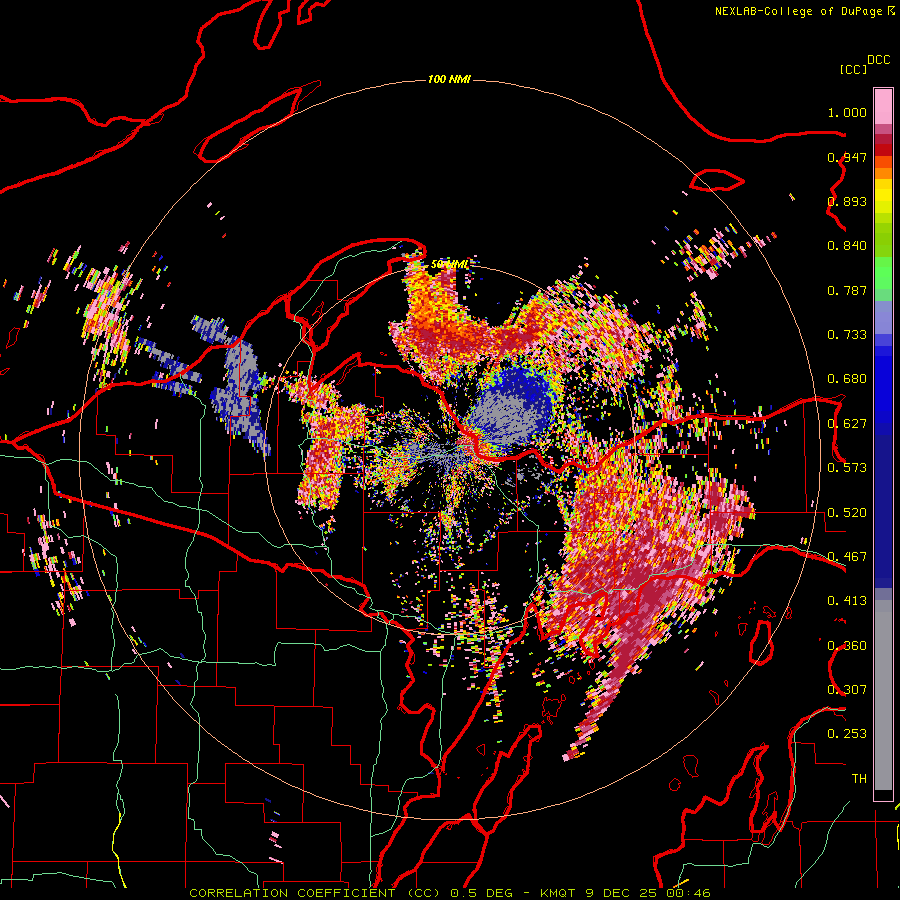Click the DCC legend title

click(x=878, y=60)
